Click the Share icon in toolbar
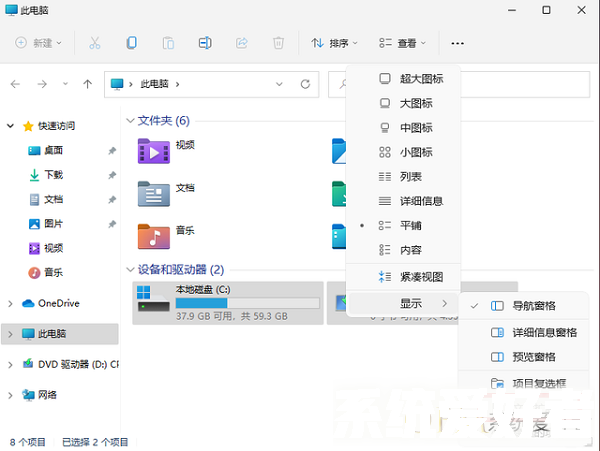The image size is (600, 451). (241, 43)
